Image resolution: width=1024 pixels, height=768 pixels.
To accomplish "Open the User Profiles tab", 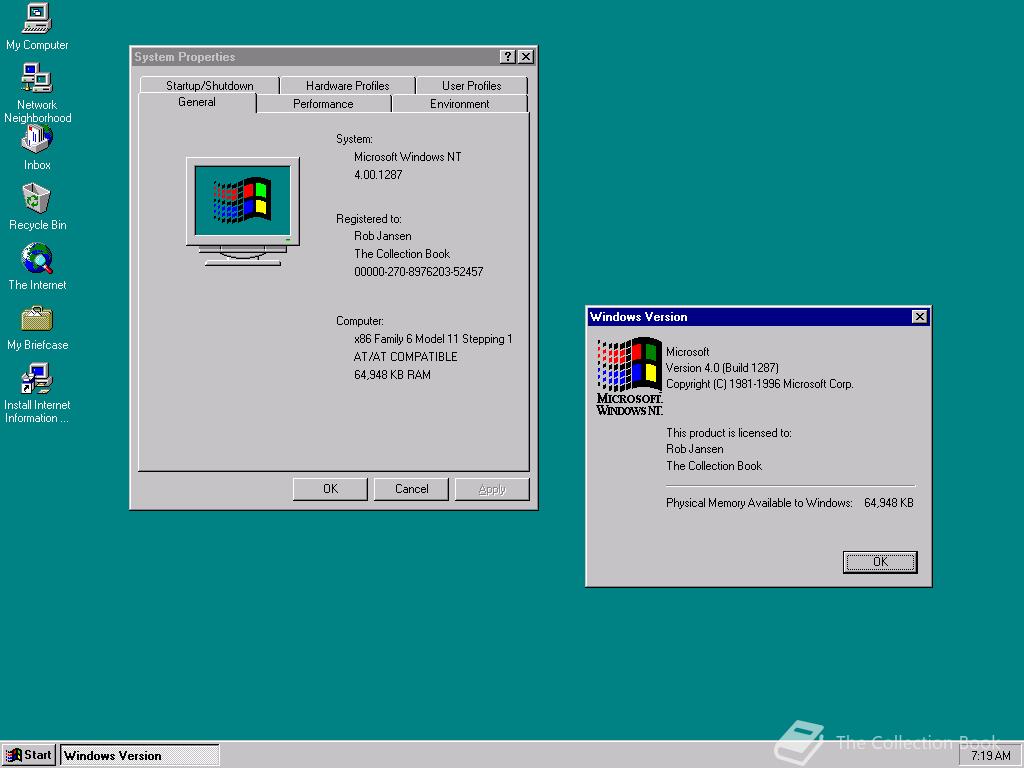I will (x=472, y=86).
